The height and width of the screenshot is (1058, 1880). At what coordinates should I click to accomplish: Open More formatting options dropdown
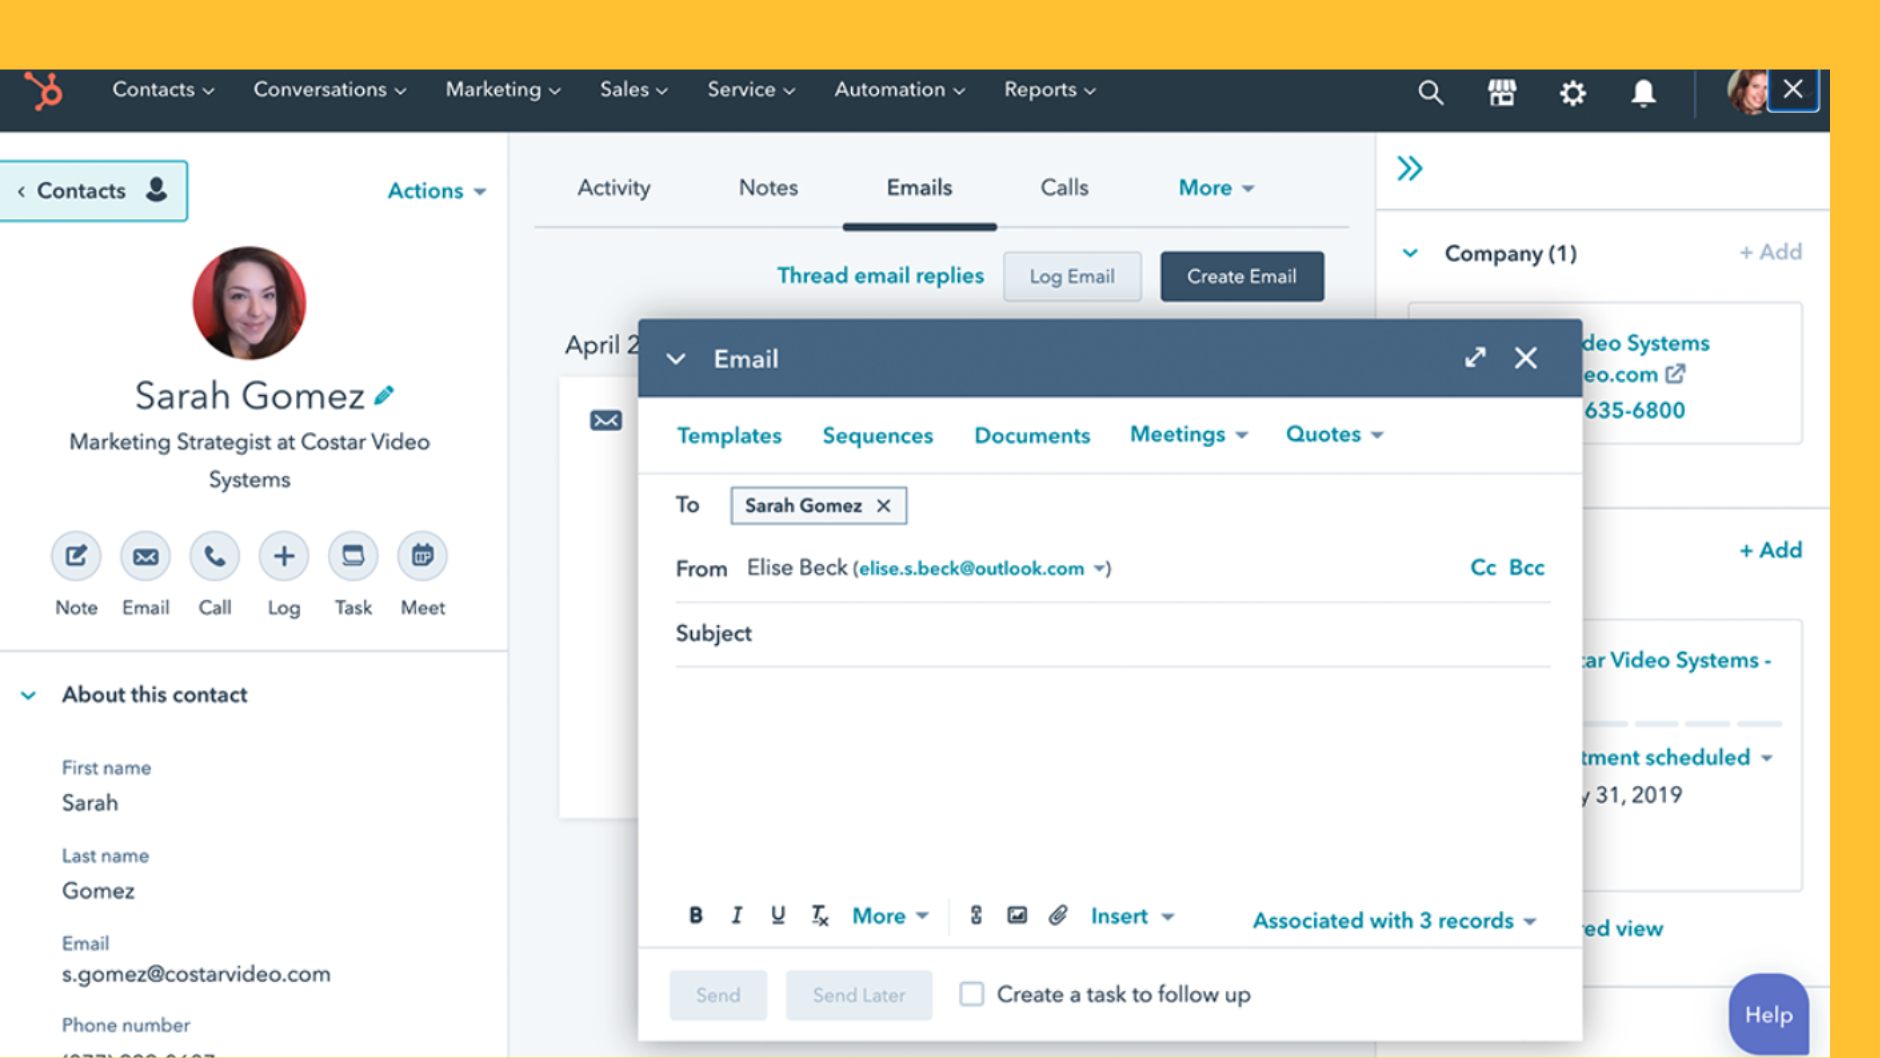tap(890, 916)
